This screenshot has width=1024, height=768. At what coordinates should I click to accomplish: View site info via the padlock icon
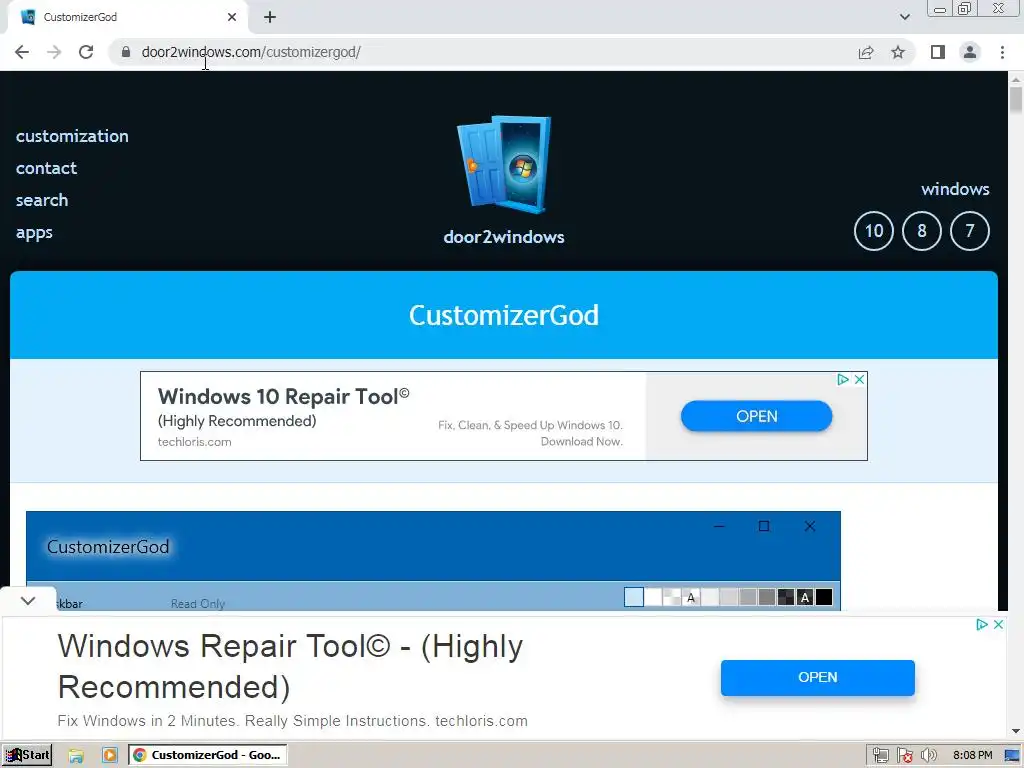[x=126, y=52]
